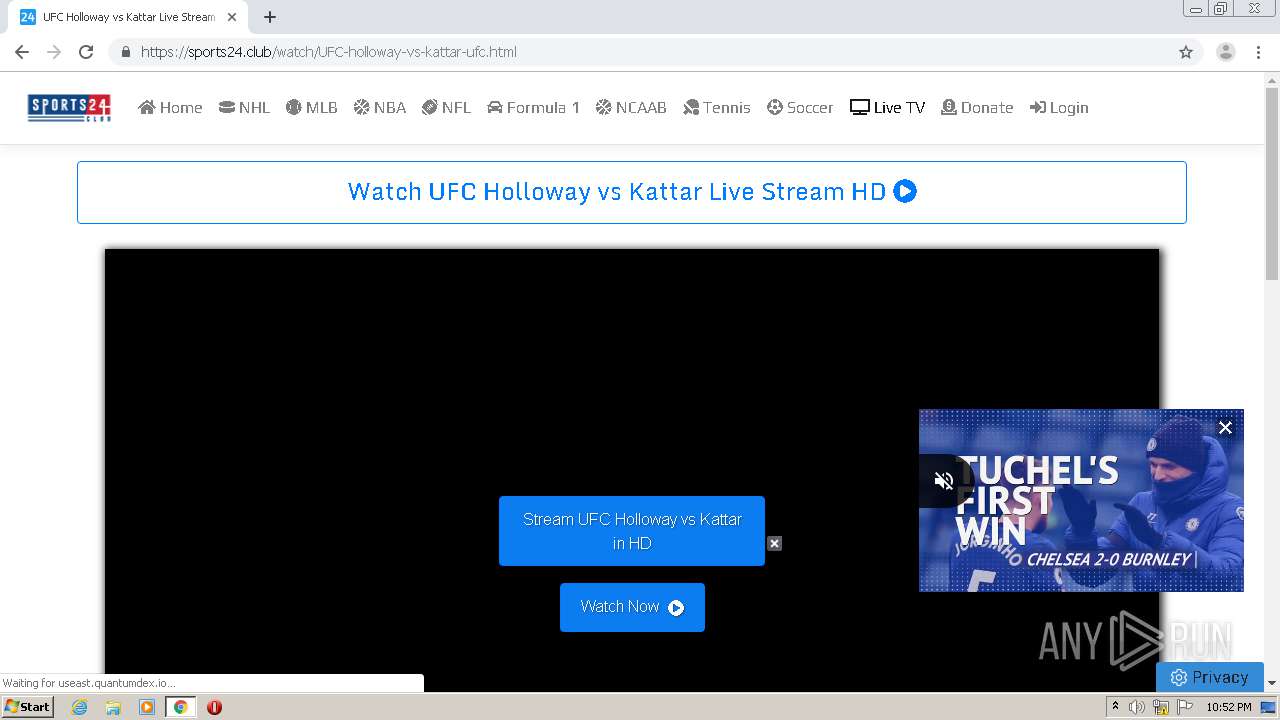Select the Chrome taskbar button
Viewport: 1280px width, 720px height.
coord(180,707)
